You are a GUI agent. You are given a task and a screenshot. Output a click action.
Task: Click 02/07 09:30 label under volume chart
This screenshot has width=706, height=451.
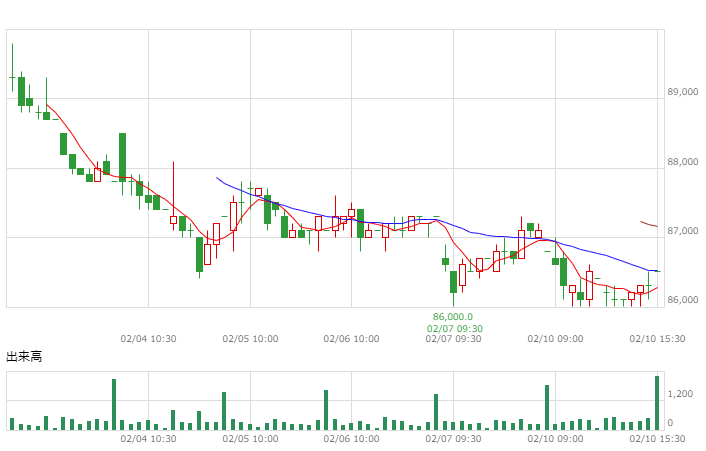(x=453, y=439)
